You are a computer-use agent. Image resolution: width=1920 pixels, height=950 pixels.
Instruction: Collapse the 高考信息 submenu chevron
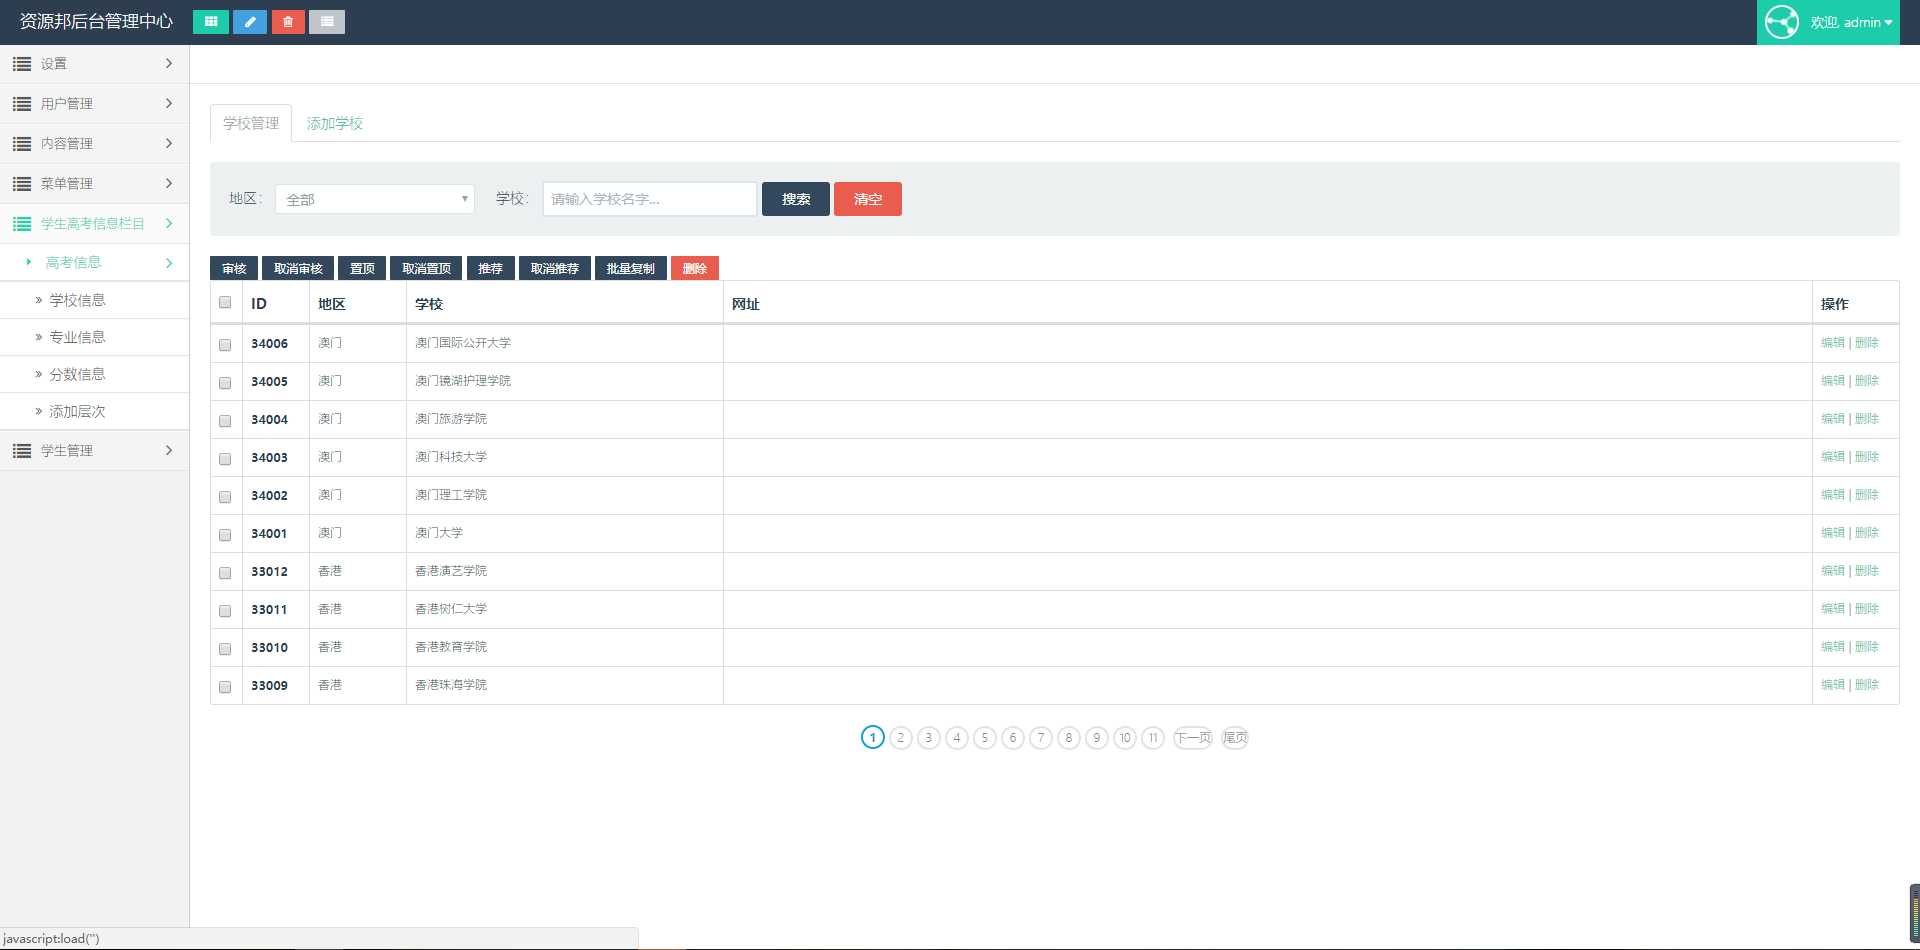point(169,263)
